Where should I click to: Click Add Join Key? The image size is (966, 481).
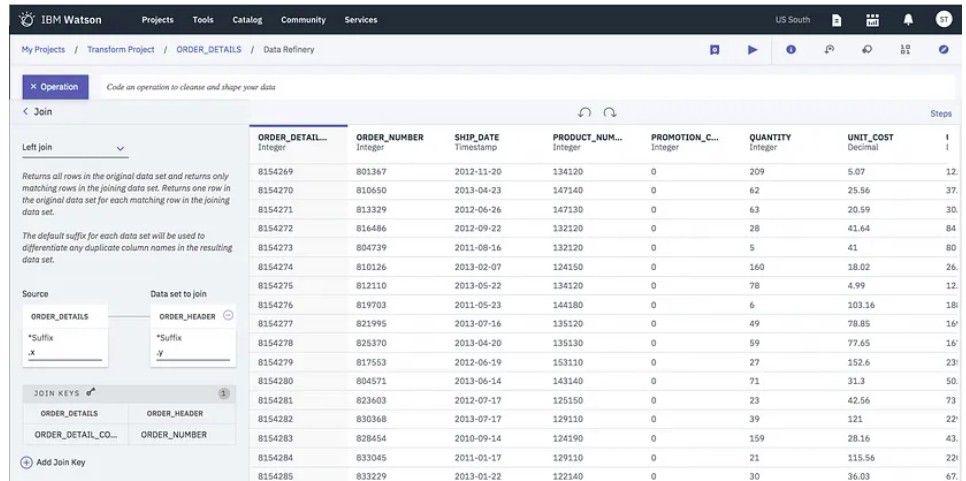[61, 462]
